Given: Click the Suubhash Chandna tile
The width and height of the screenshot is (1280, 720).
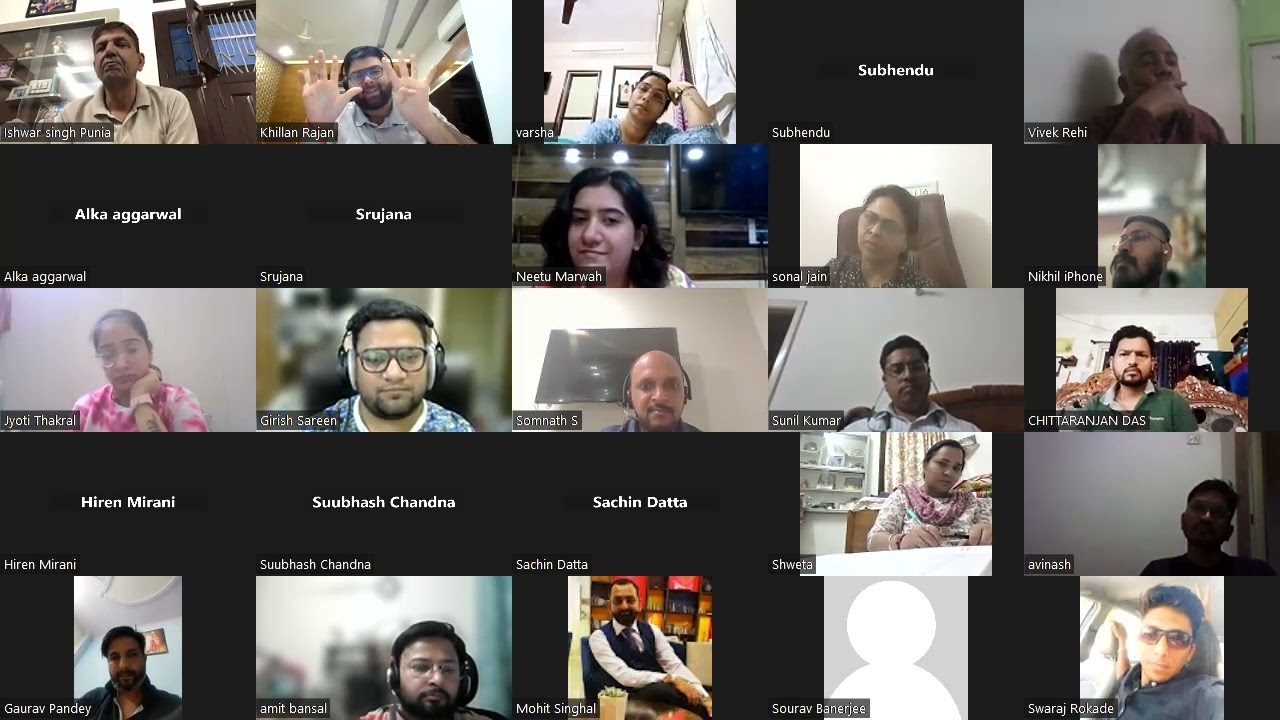Looking at the screenshot, I should 384,504.
